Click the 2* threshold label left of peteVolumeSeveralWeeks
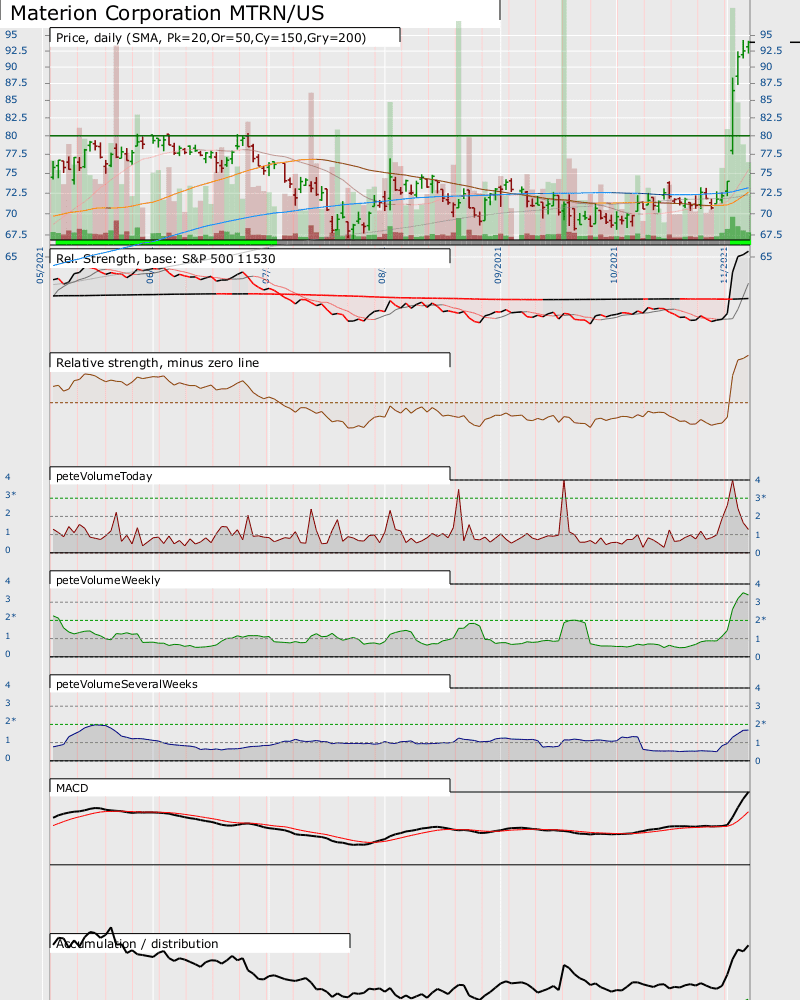 pos(11,721)
